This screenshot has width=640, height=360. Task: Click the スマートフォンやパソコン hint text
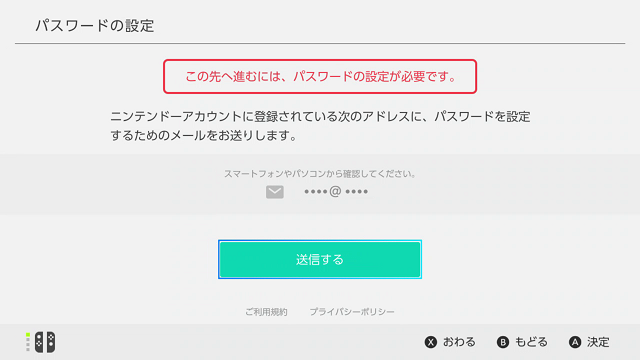(x=320, y=174)
